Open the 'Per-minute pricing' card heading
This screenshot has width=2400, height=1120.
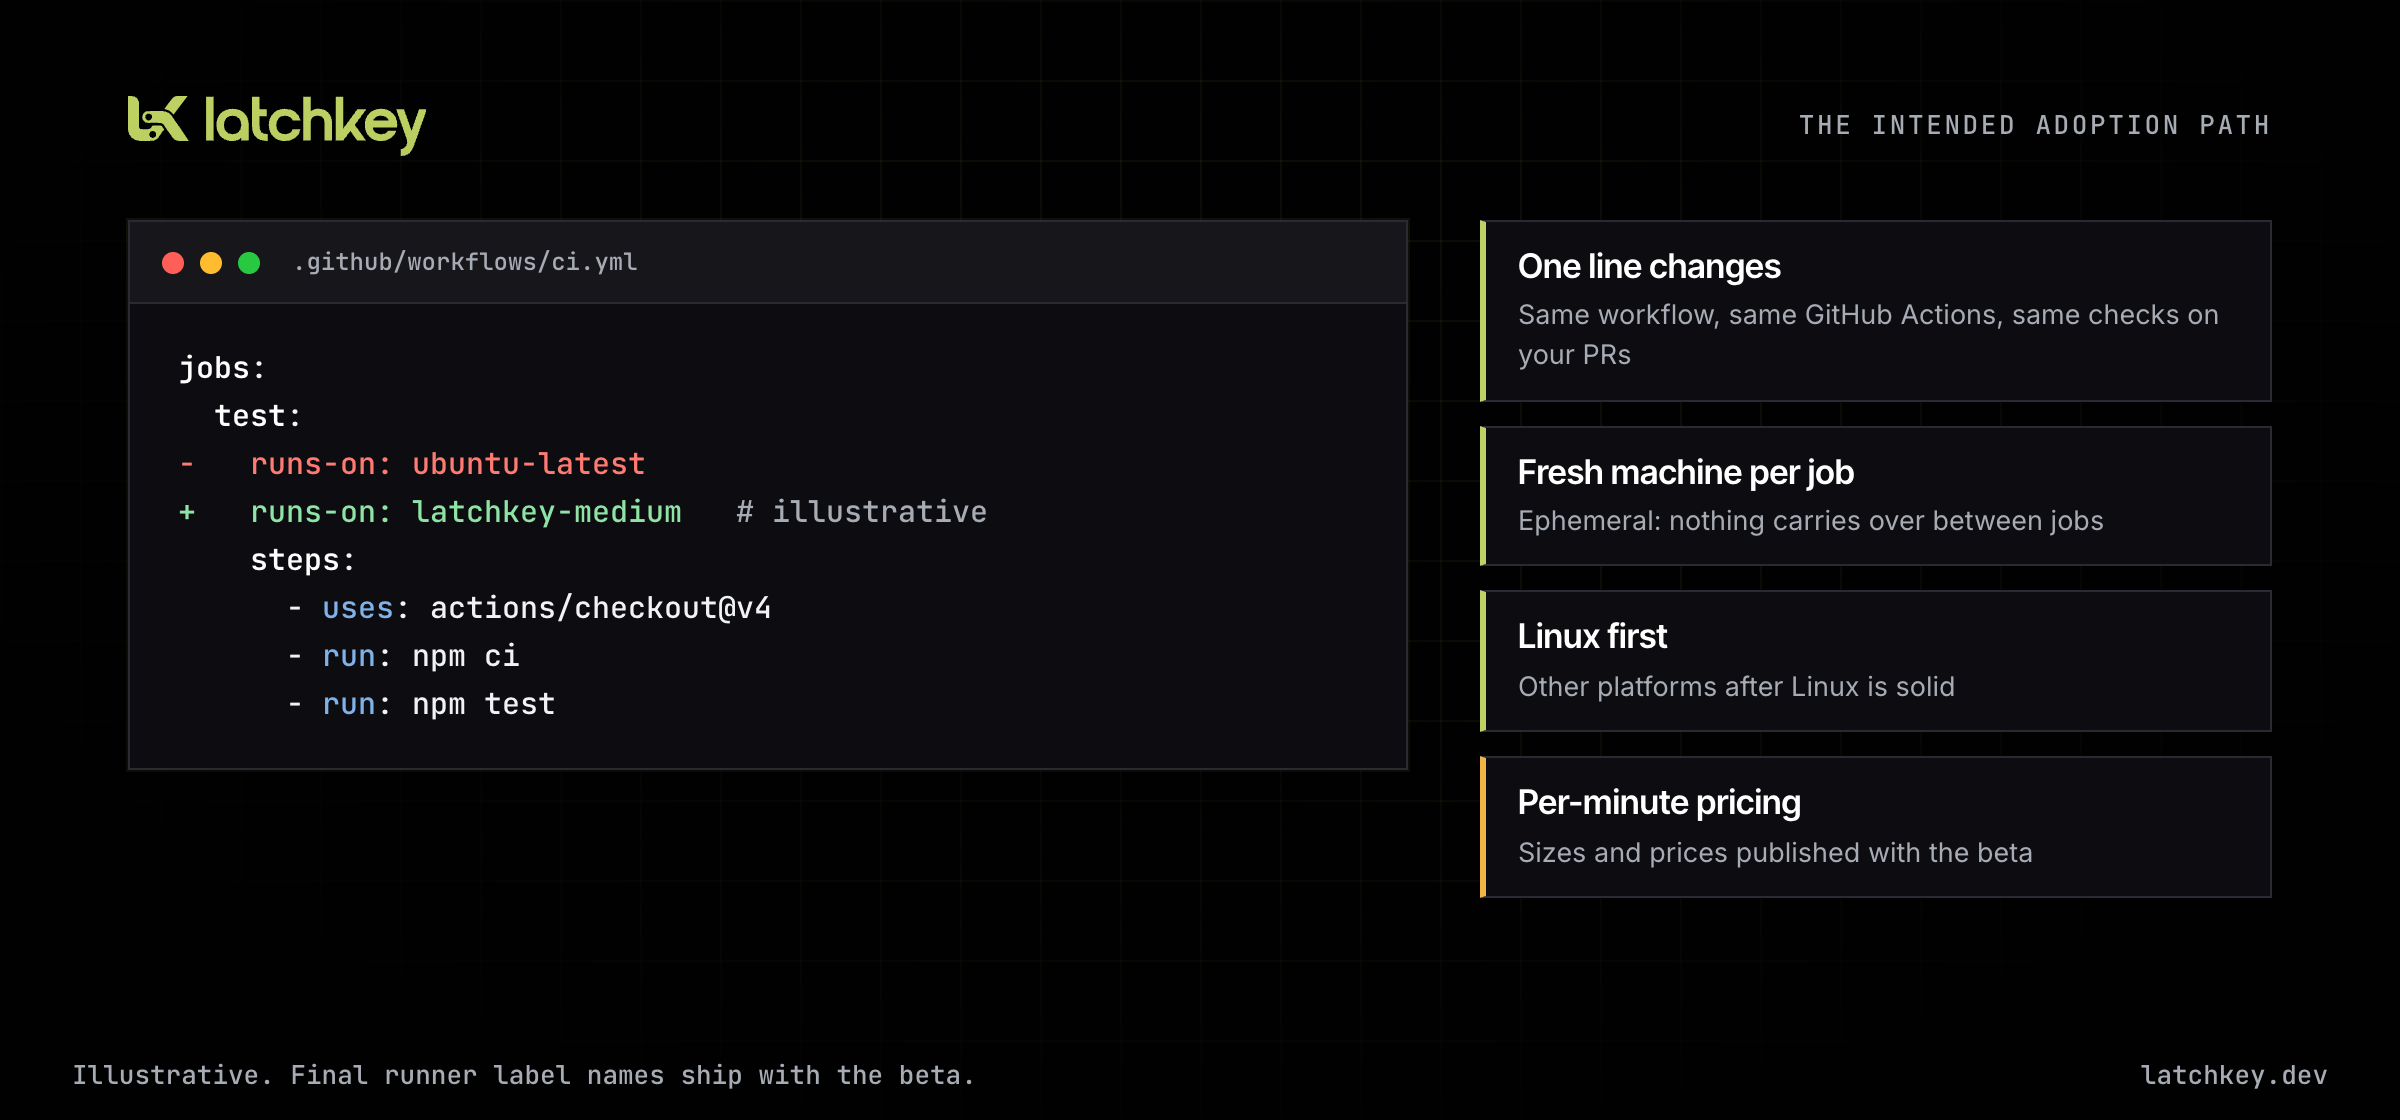click(x=1659, y=803)
